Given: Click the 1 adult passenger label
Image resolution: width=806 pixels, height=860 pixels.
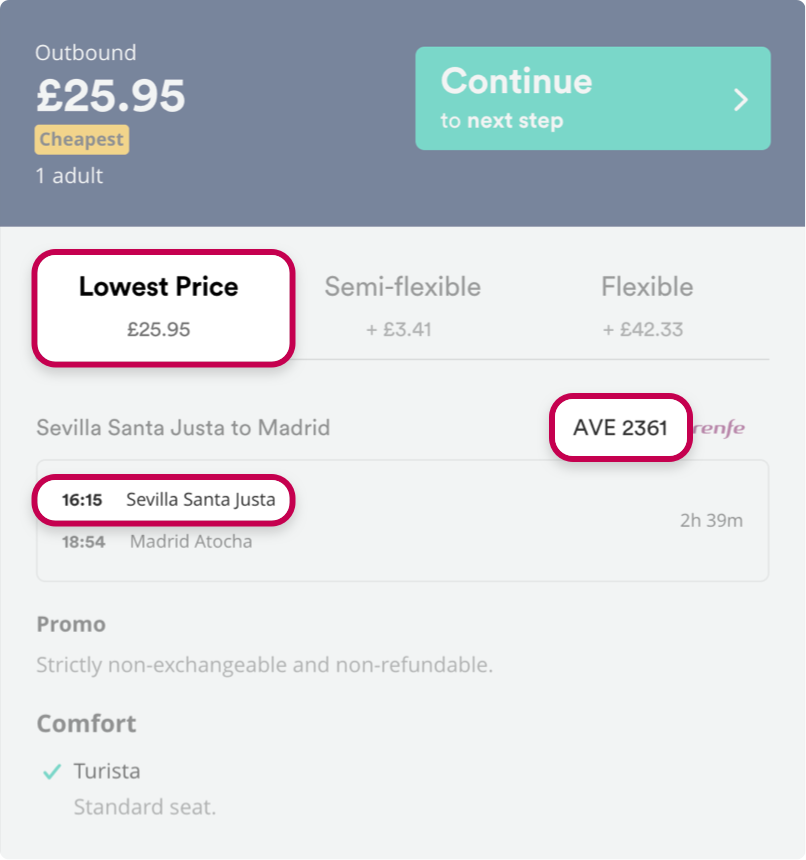Looking at the screenshot, I should (x=69, y=176).
